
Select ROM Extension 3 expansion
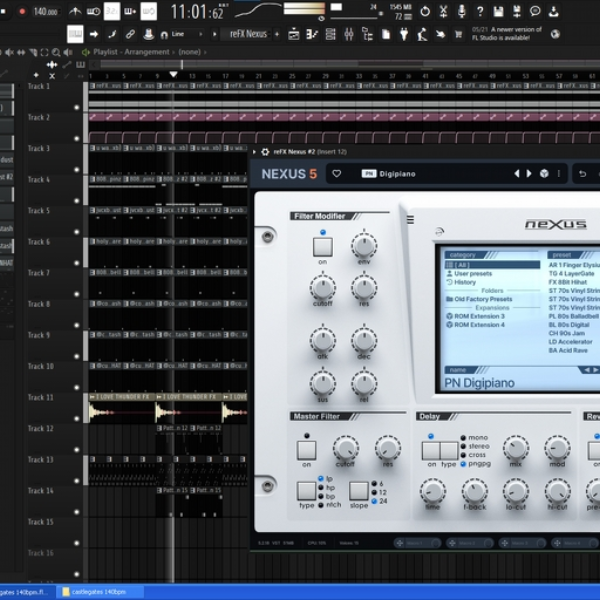[475, 316]
